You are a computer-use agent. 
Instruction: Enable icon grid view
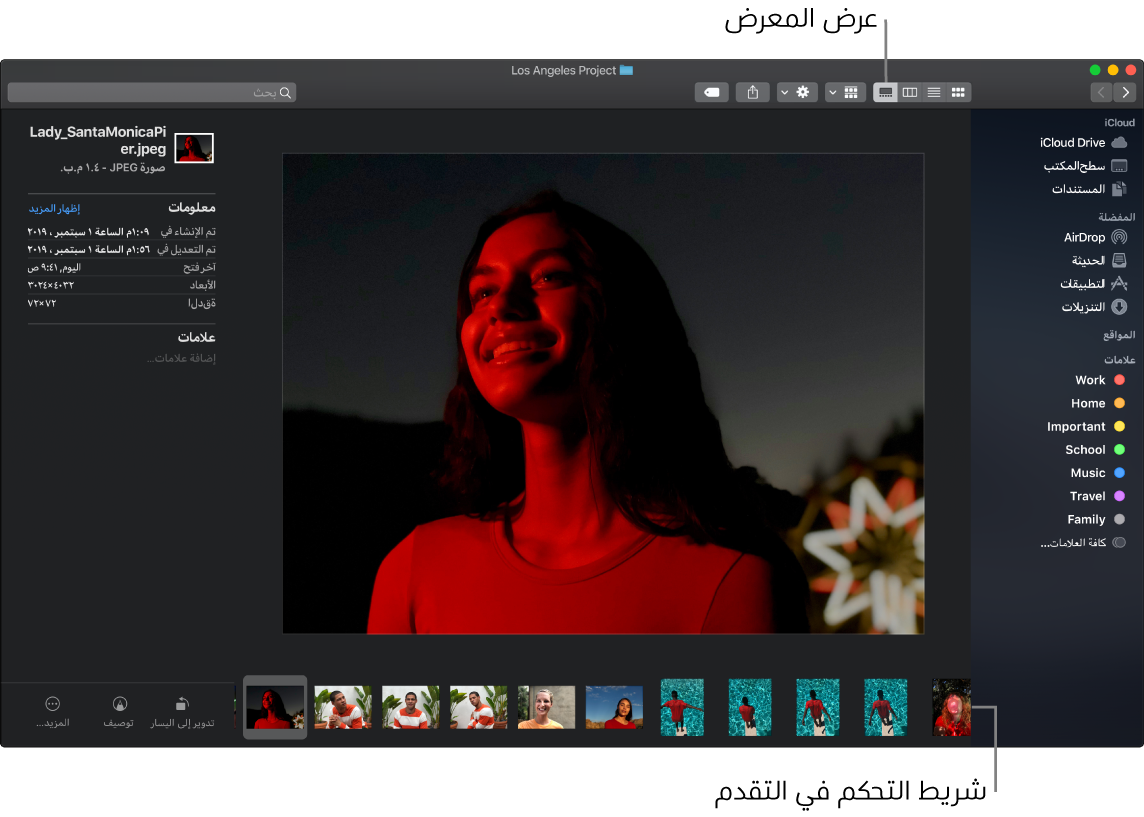pyautogui.click(x=957, y=92)
